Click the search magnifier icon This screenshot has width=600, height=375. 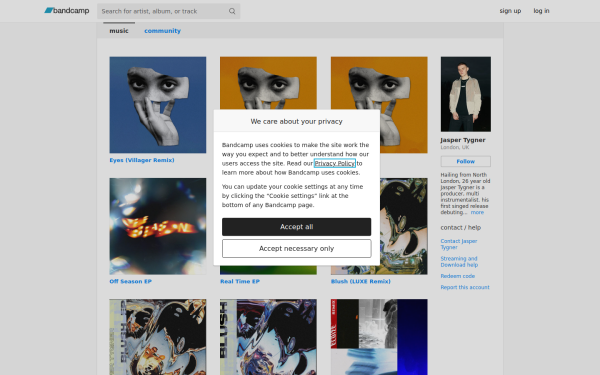(232, 11)
